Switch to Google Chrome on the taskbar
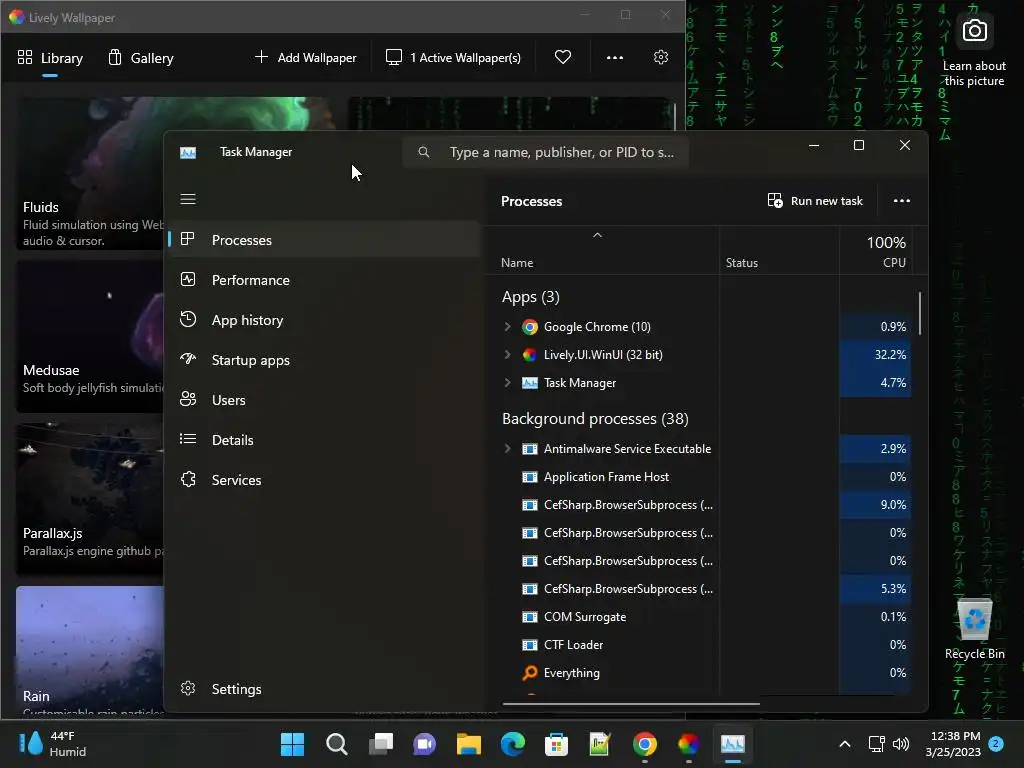1024x768 pixels. tap(645, 744)
